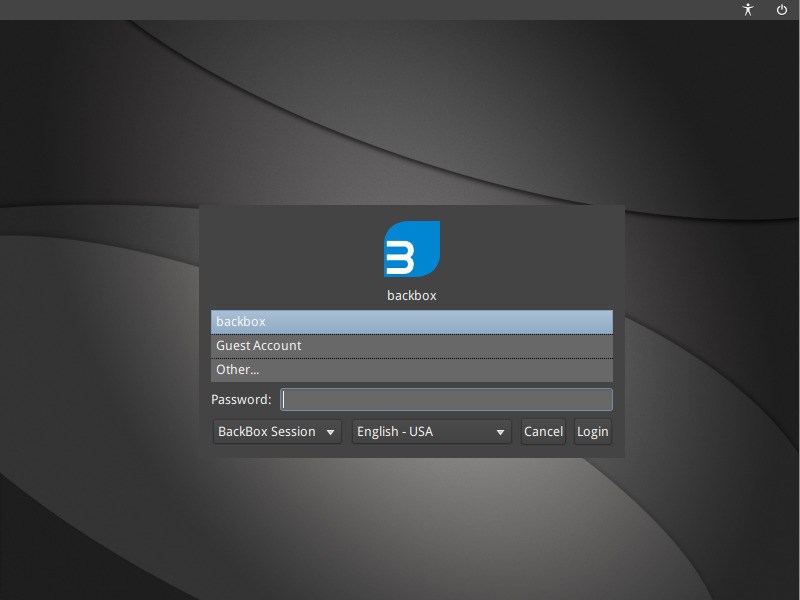Image resolution: width=800 pixels, height=600 pixels.
Task: Click the Cancel button
Action: click(x=543, y=432)
